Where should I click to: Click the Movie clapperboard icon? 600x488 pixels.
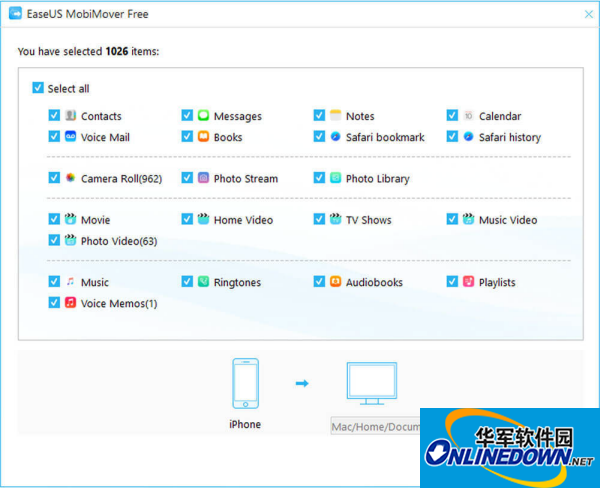pos(70,219)
